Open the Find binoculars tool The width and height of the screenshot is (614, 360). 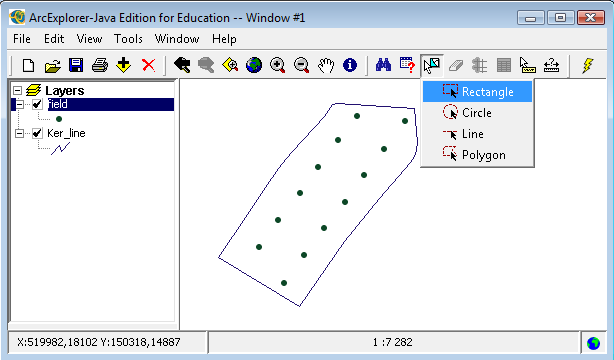click(383, 65)
